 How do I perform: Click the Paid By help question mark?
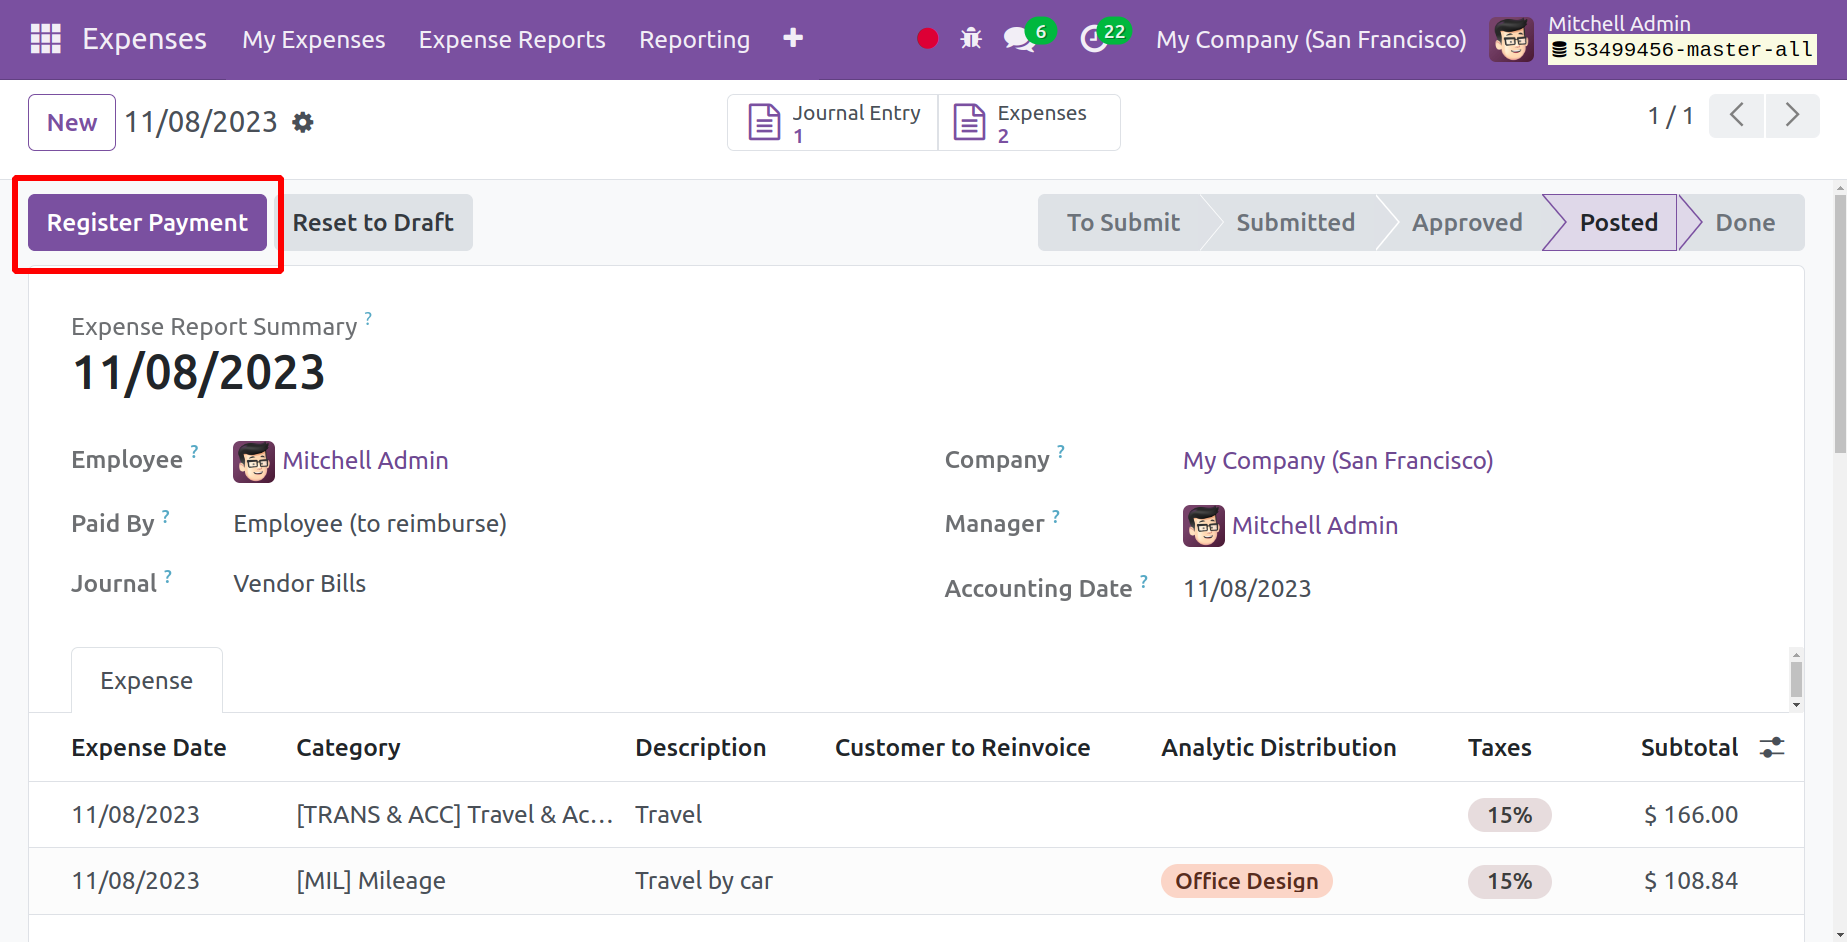point(166,516)
